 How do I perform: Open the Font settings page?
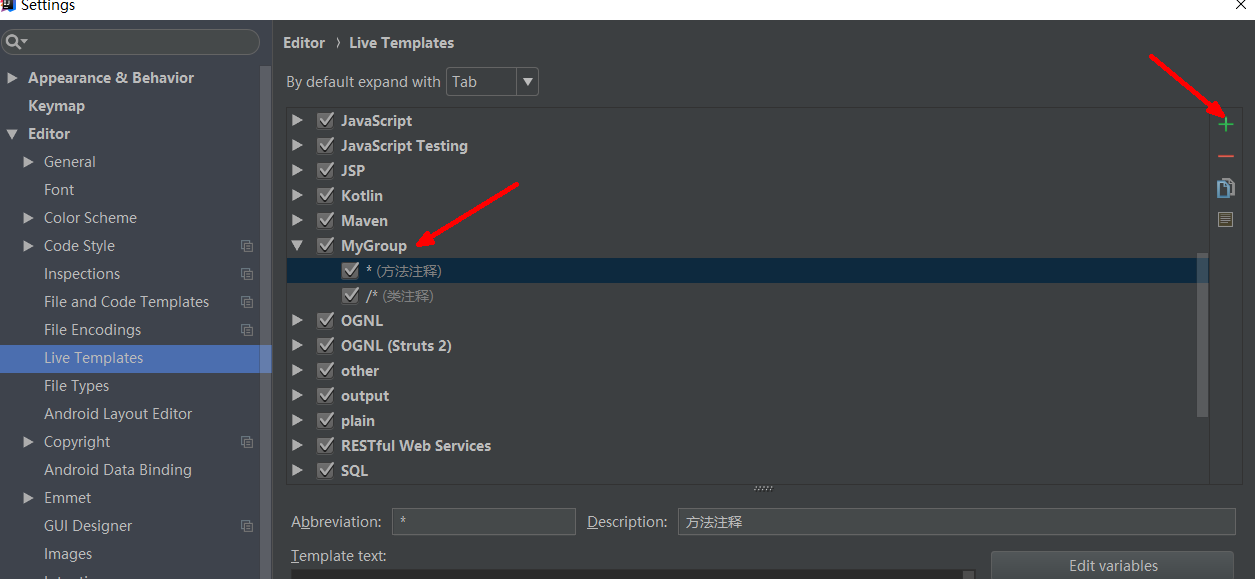click(x=59, y=190)
